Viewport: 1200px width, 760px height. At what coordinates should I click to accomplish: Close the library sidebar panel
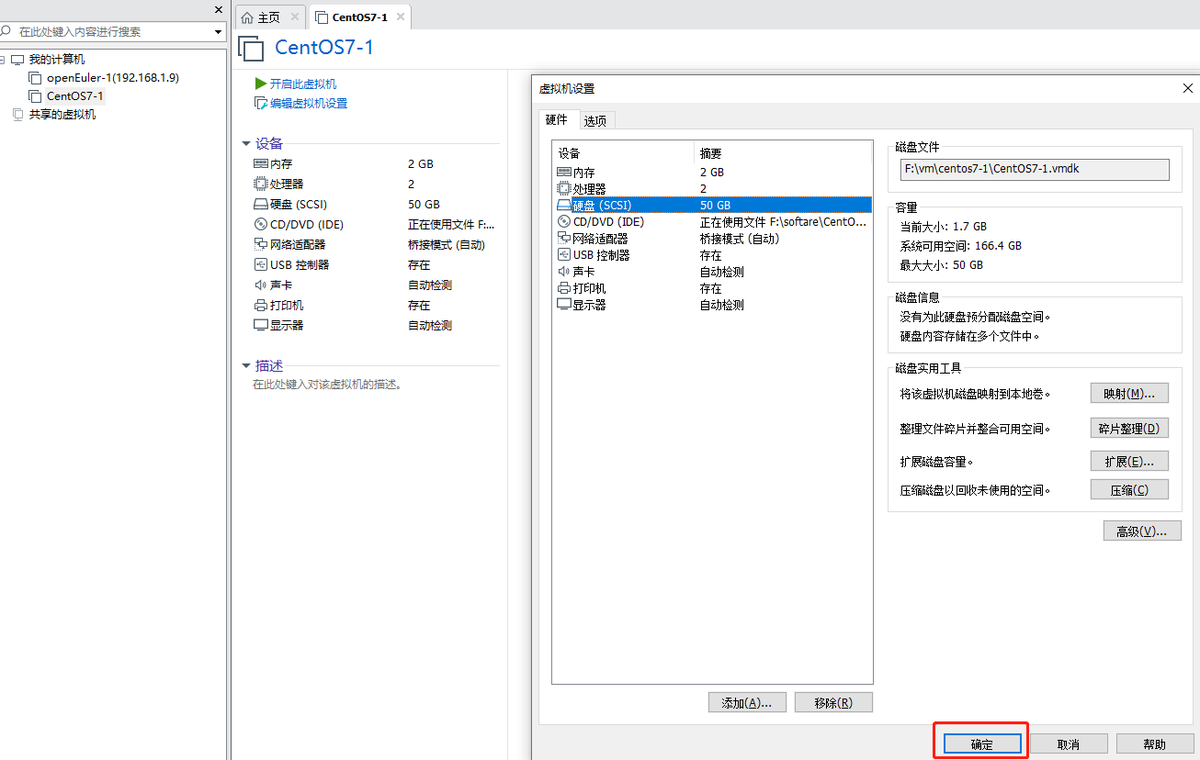pos(219,9)
